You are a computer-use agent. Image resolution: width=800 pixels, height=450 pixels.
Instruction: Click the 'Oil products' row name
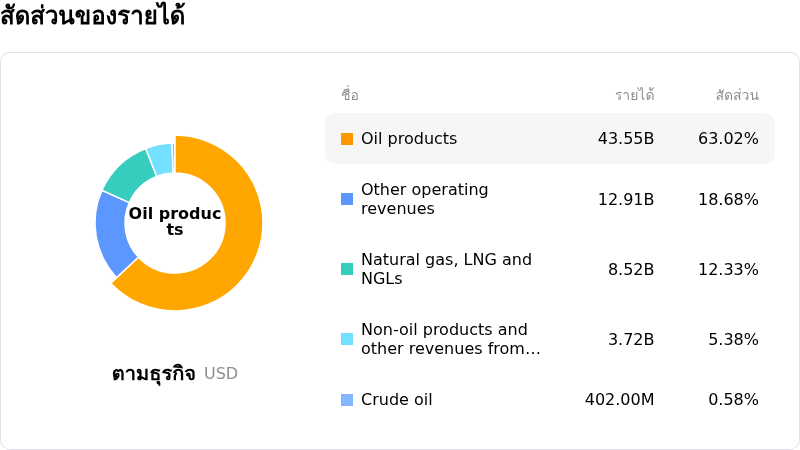(x=409, y=139)
